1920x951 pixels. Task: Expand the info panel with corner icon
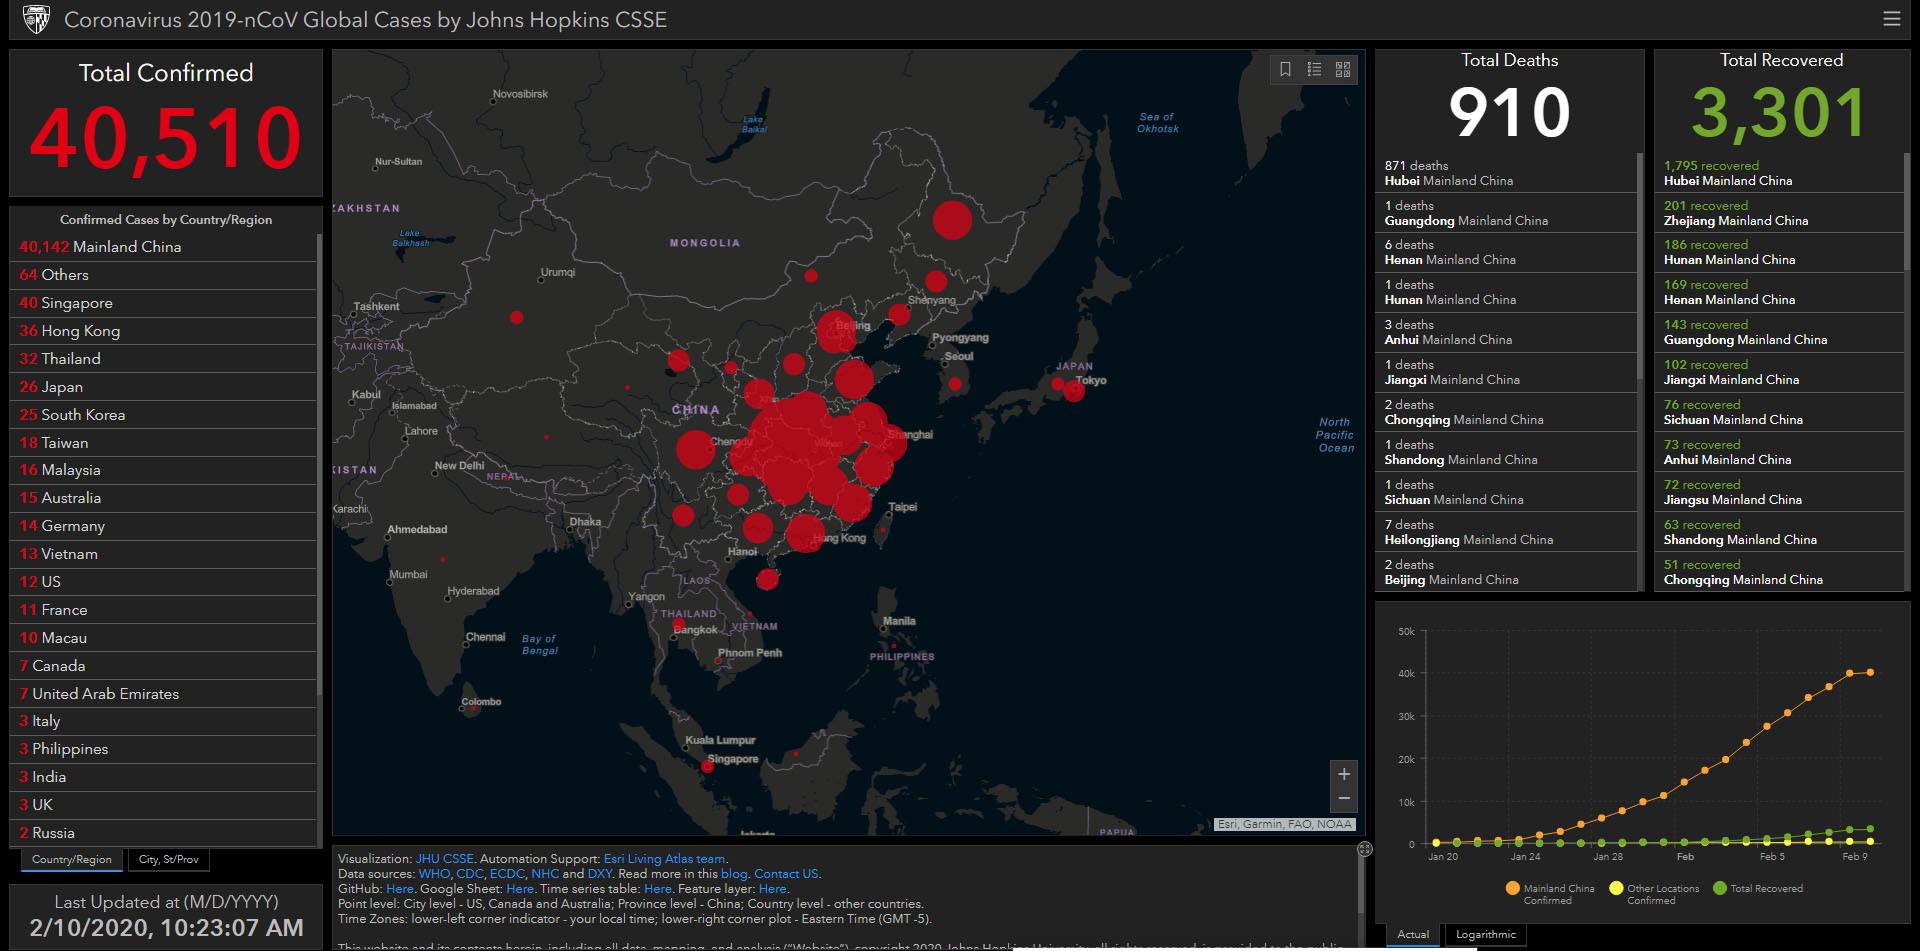(x=1364, y=849)
